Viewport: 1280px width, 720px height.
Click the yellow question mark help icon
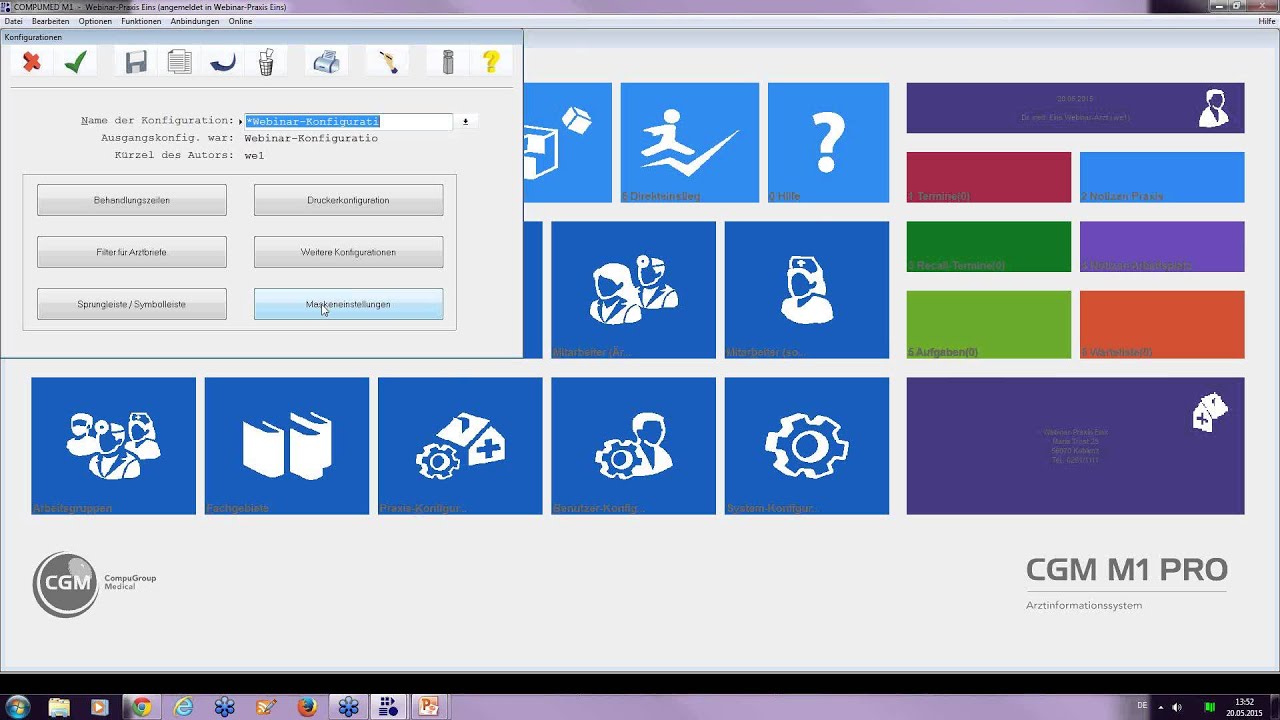point(491,62)
